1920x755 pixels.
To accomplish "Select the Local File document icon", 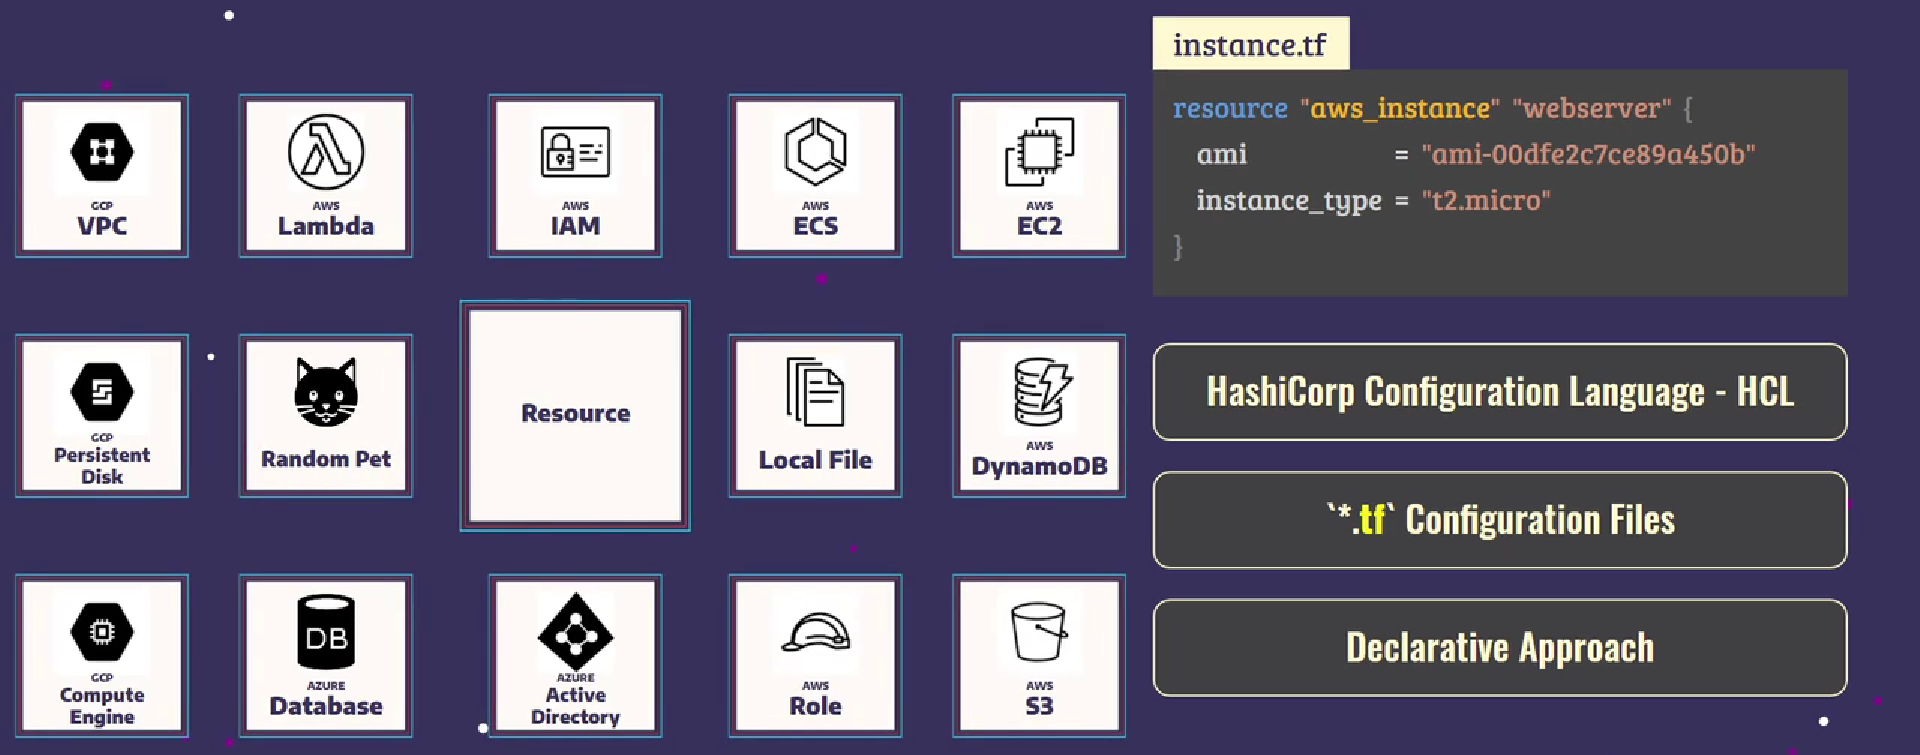I will tap(815, 392).
